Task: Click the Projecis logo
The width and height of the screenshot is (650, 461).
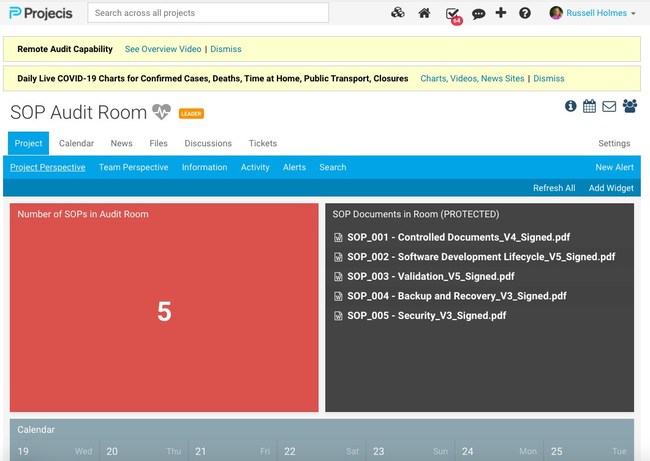Action: coord(41,13)
